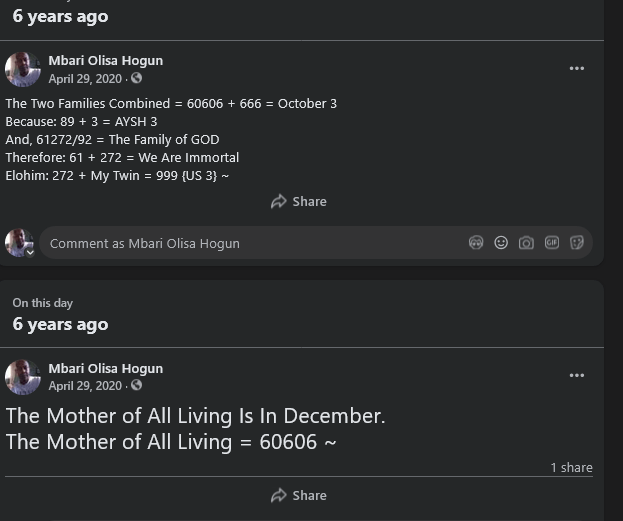Switch commenting identity via avatar dropdown arrow

30,252
